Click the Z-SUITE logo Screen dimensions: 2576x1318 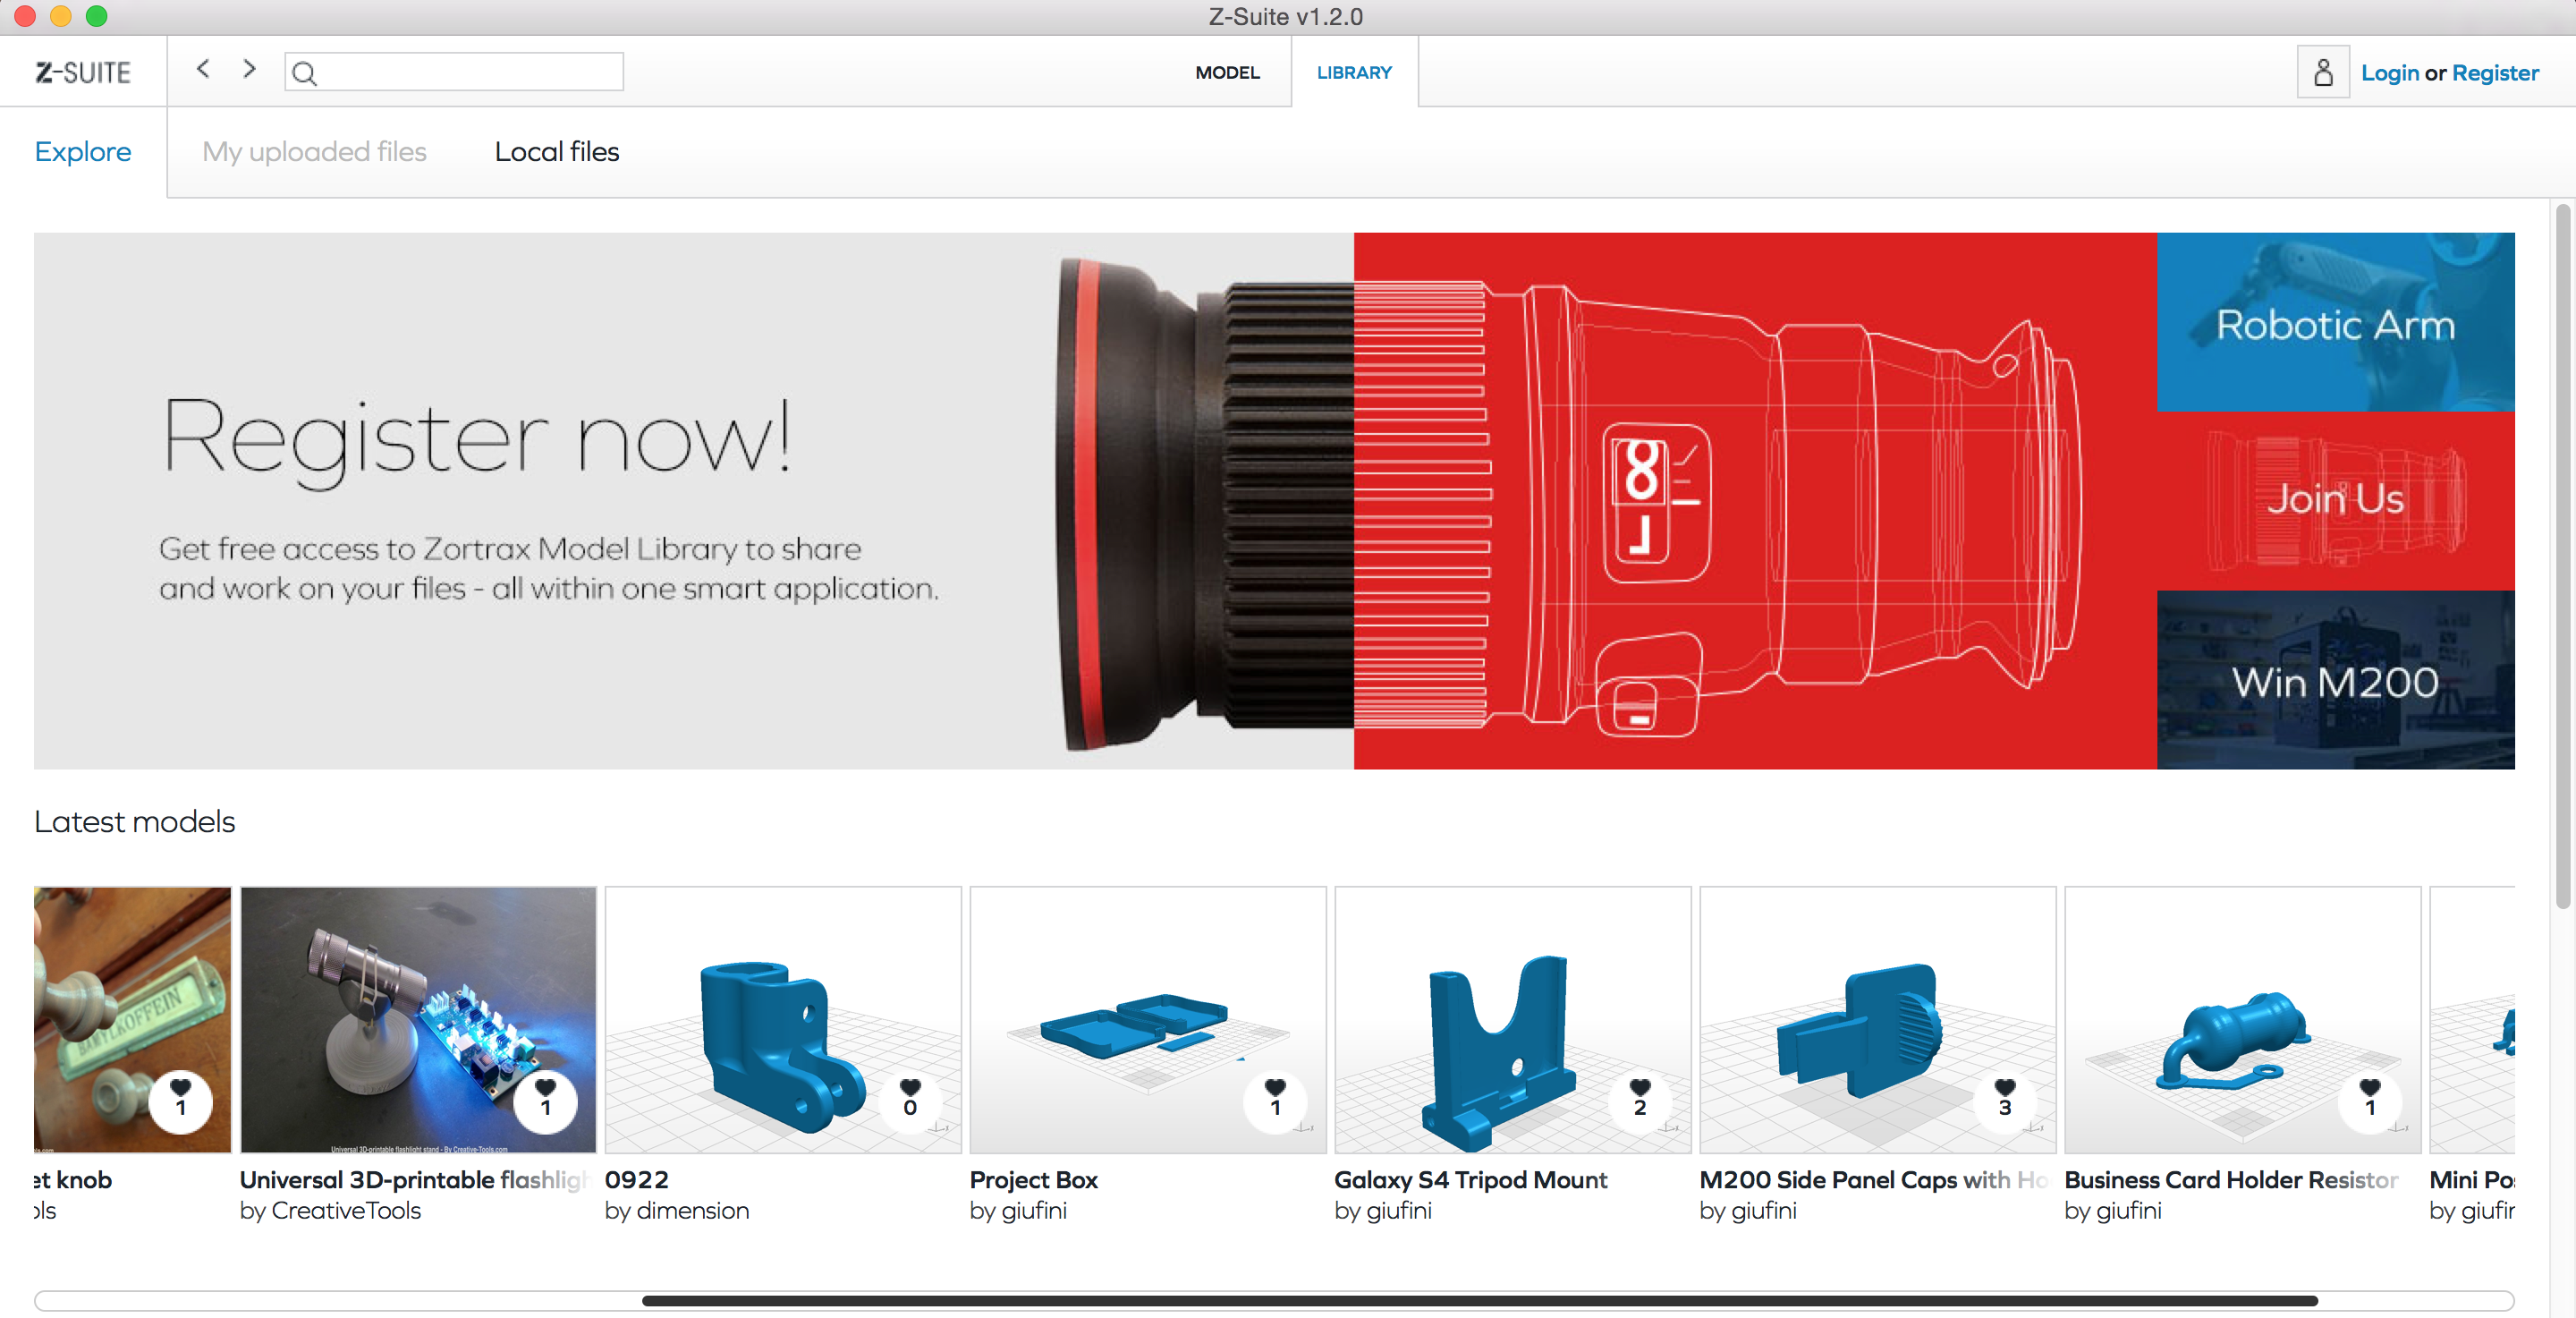click(83, 72)
